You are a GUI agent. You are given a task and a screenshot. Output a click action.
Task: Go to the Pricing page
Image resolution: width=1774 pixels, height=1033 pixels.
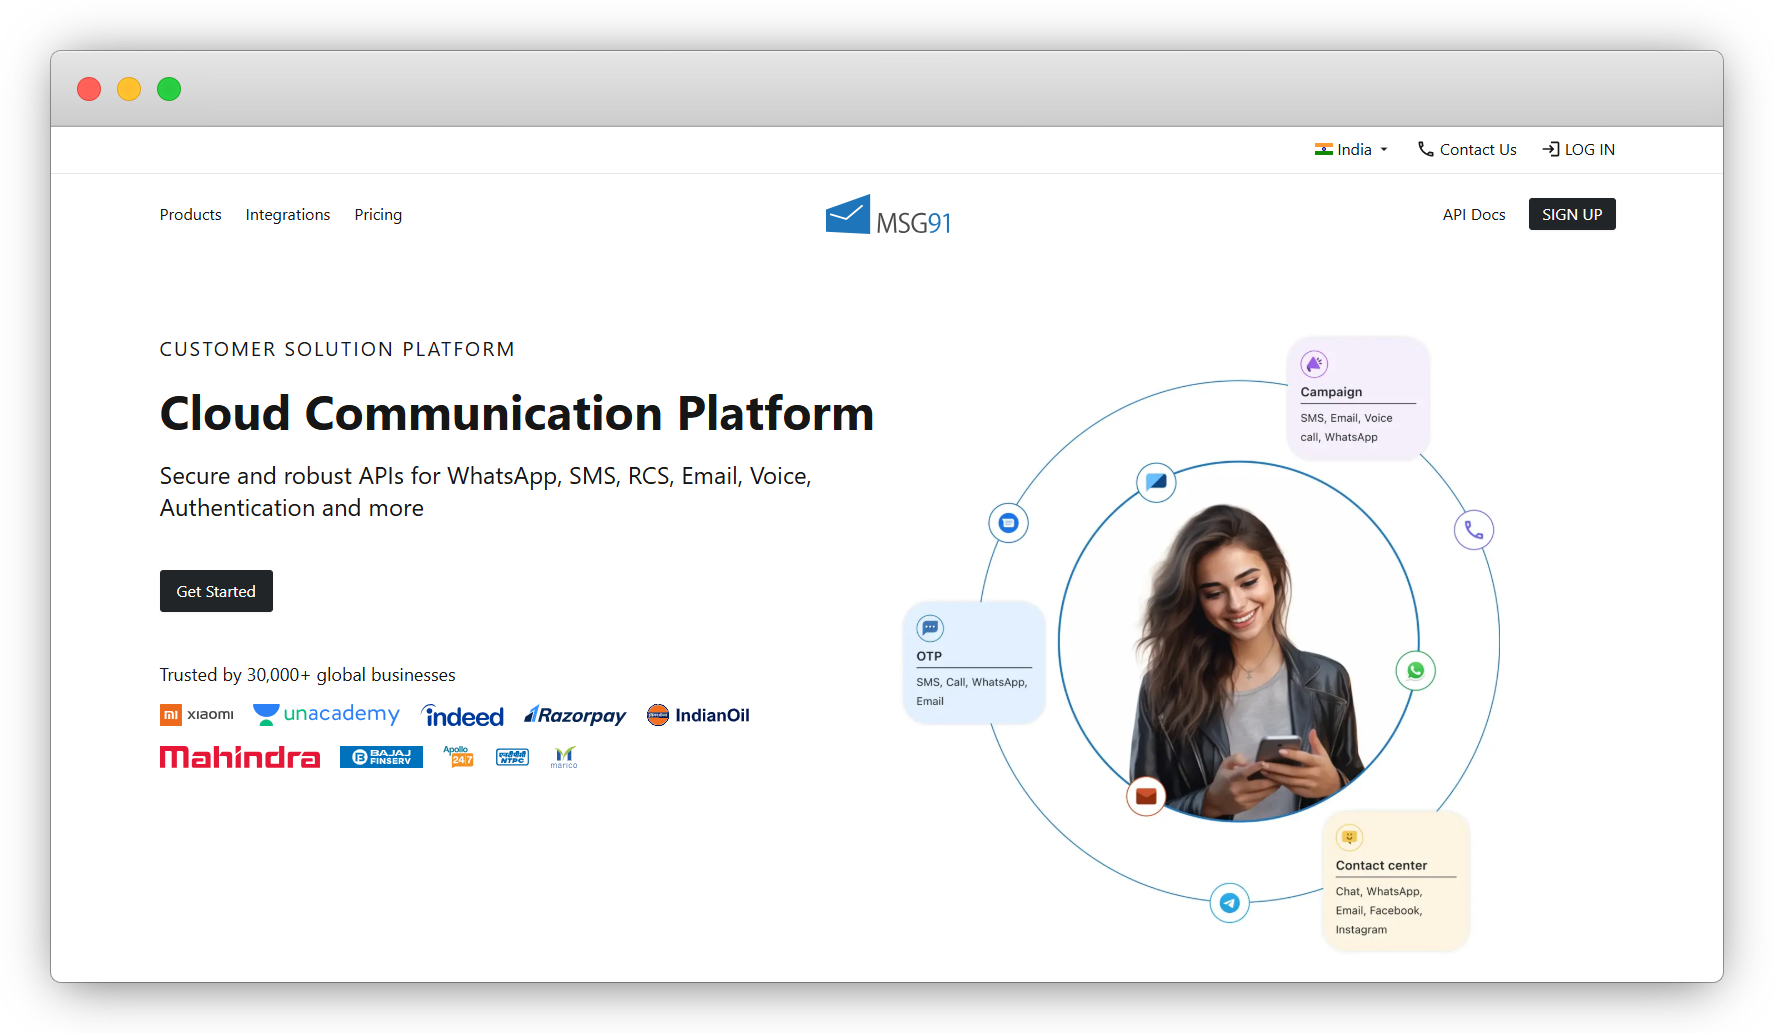(x=378, y=214)
